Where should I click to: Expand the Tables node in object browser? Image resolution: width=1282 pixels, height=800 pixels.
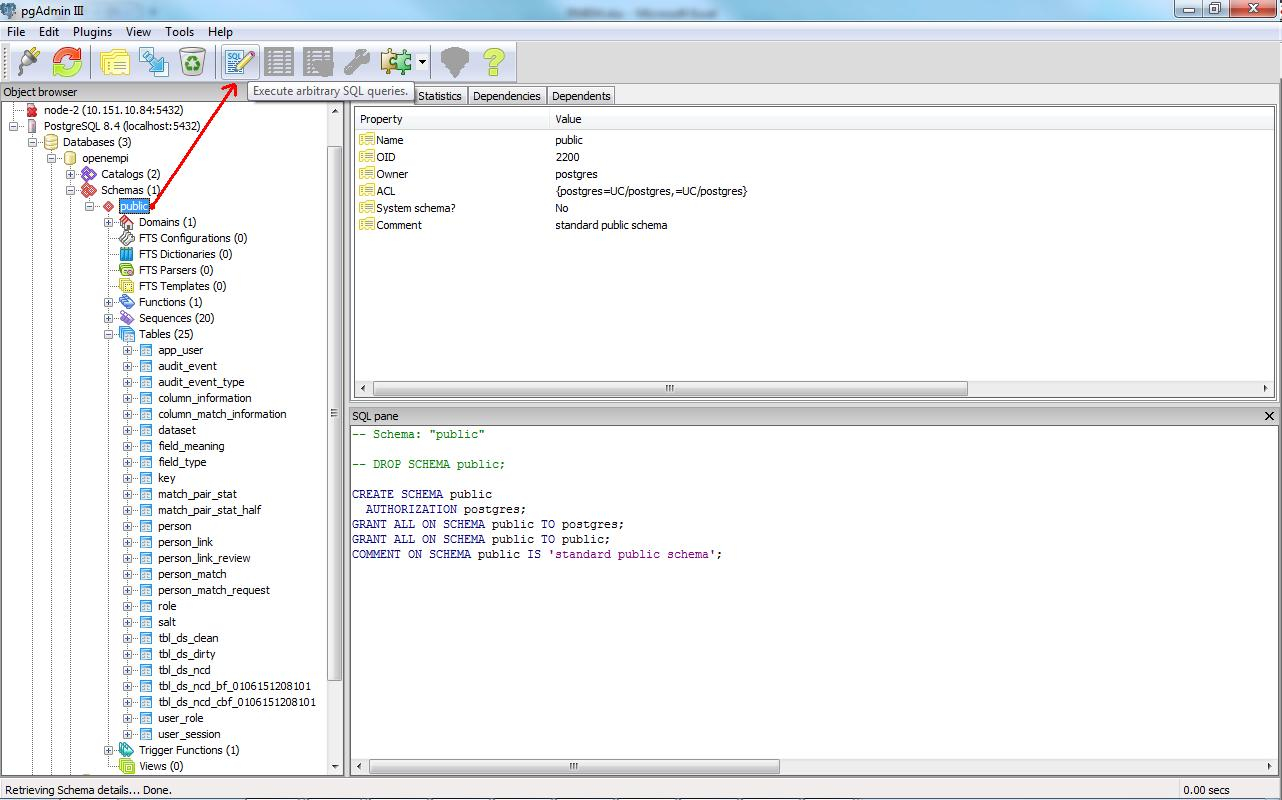tap(109, 334)
